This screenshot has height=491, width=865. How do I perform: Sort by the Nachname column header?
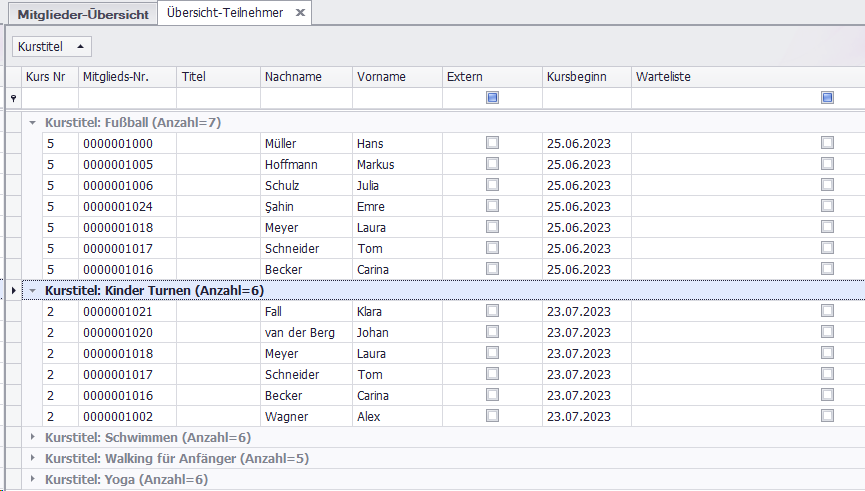coord(305,77)
